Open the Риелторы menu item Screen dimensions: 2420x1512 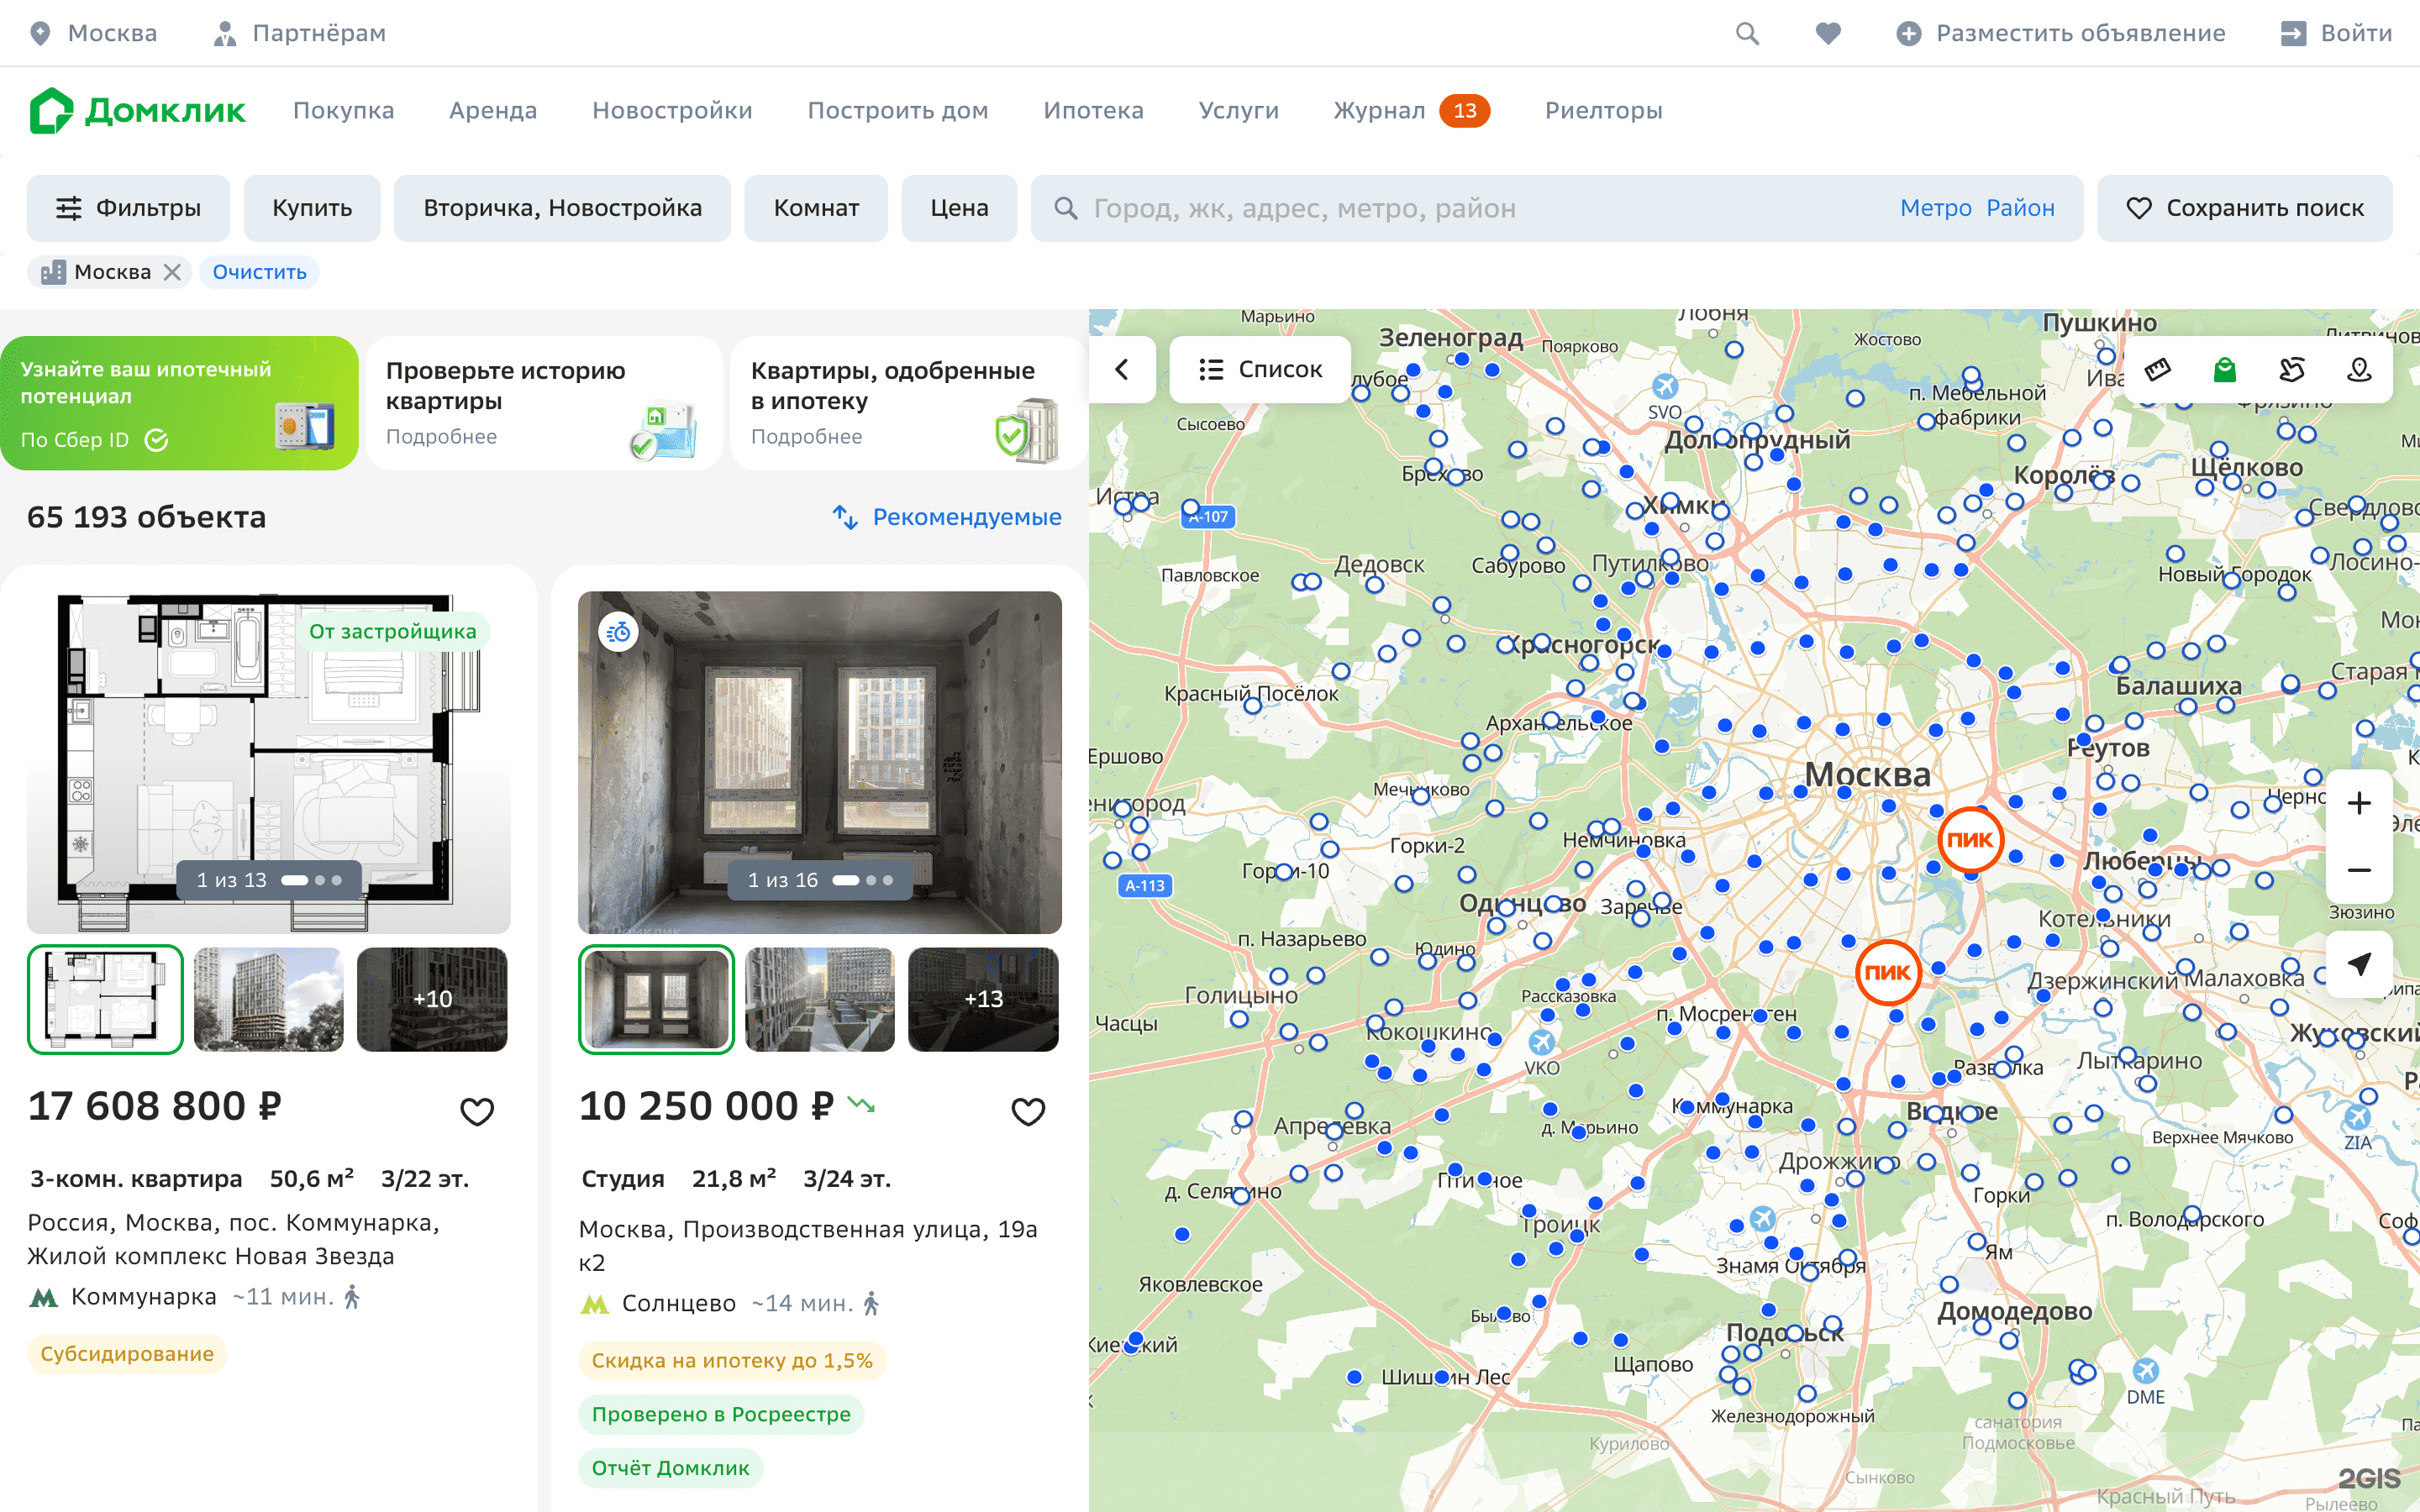click(x=1603, y=110)
